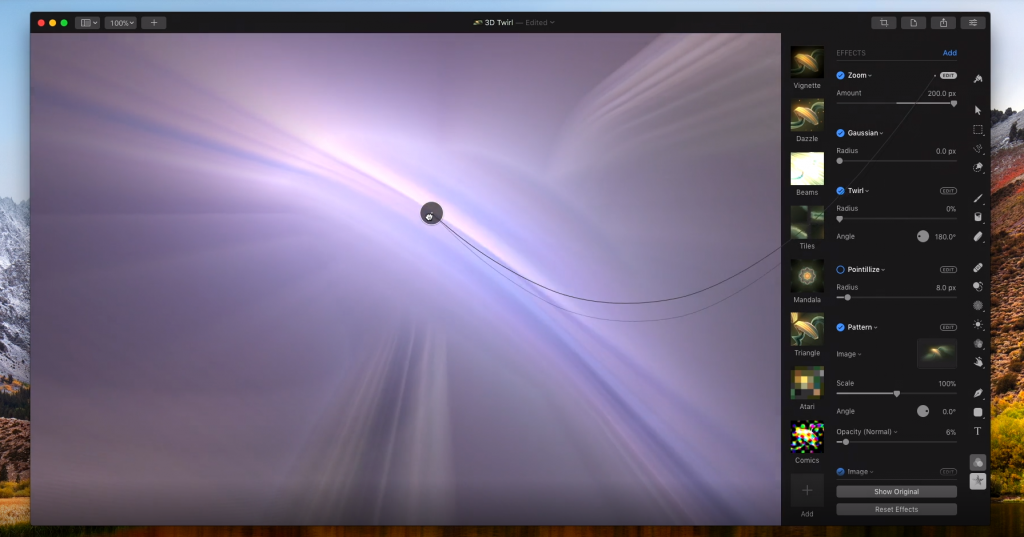Click the Gaussian Radius slider
Viewport: 1024px width, 537px height.
(x=896, y=161)
